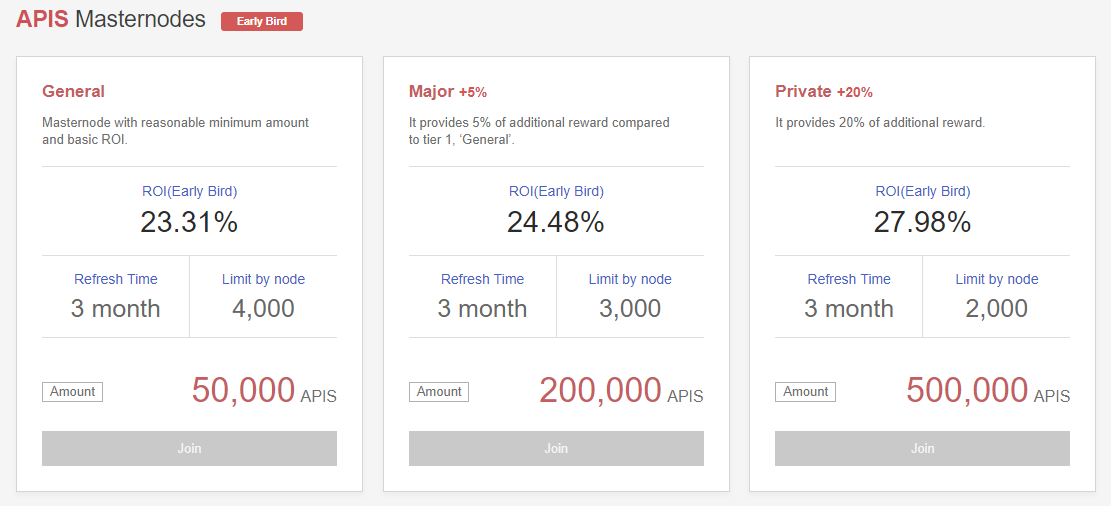This screenshot has width=1111, height=506.
Task: Click the Amount label in Major card
Action: (439, 392)
